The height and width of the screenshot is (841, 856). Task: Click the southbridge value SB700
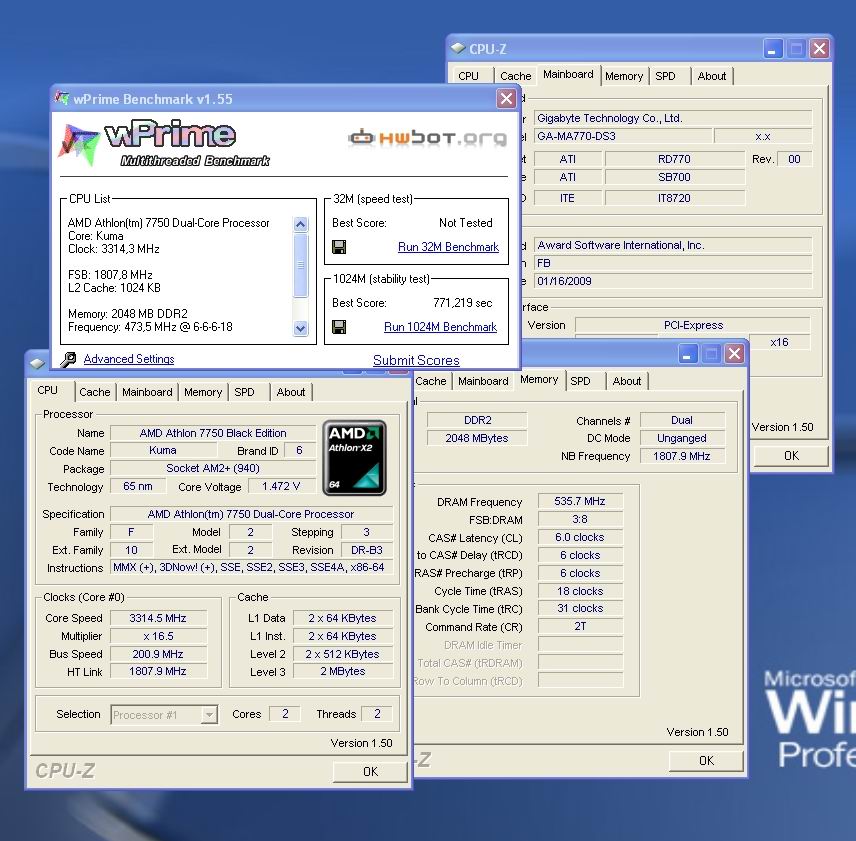[x=675, y=177]
